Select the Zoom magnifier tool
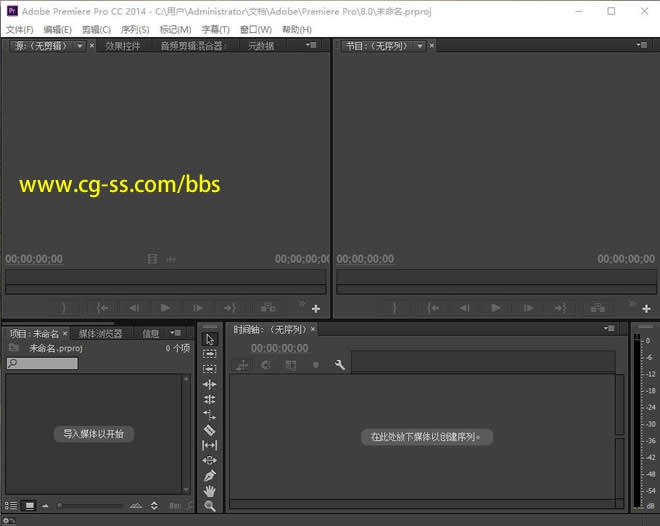Screen dimensions: 660x526 [x=210, y=507]
